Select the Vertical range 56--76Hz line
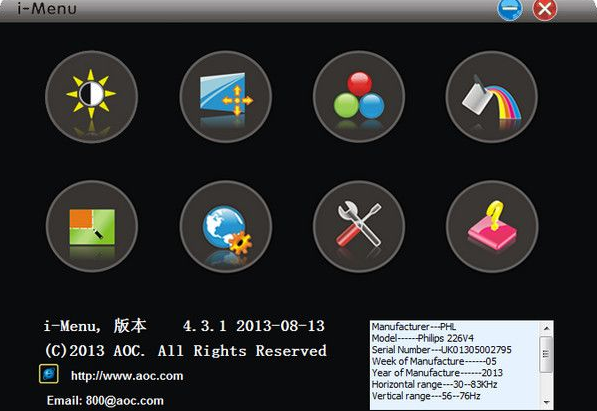This screenshot has height=411, width=597. (x=426, y=396)
